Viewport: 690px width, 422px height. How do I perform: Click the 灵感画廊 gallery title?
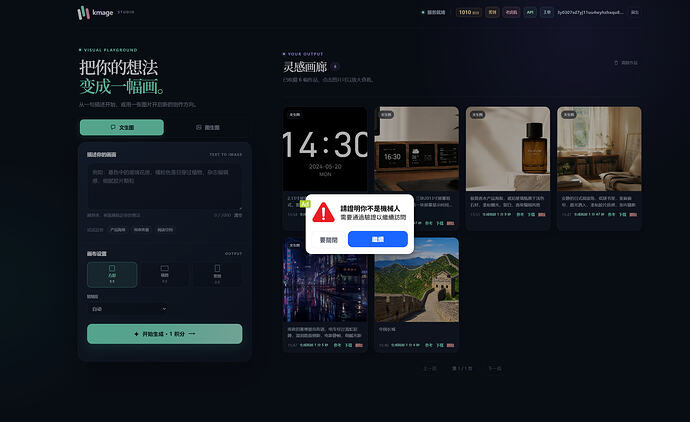tap(305, 67)
